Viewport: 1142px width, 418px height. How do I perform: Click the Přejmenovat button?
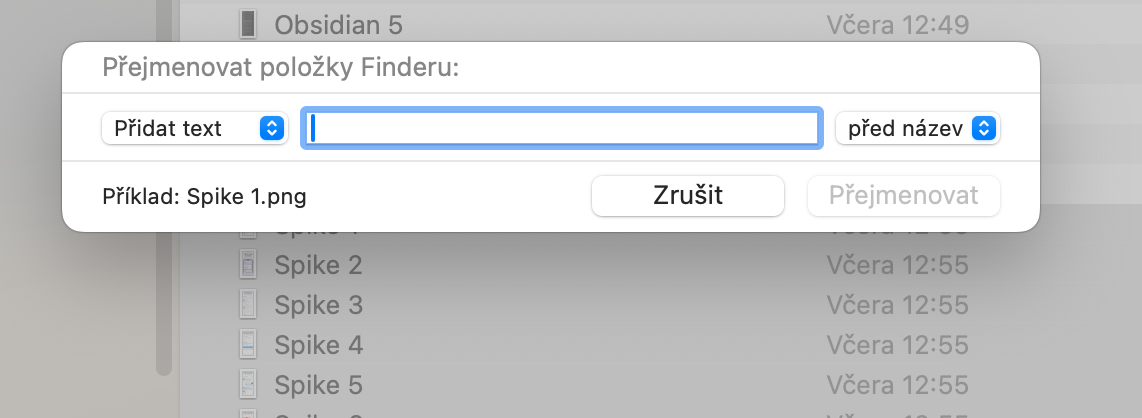click(903, 196)
